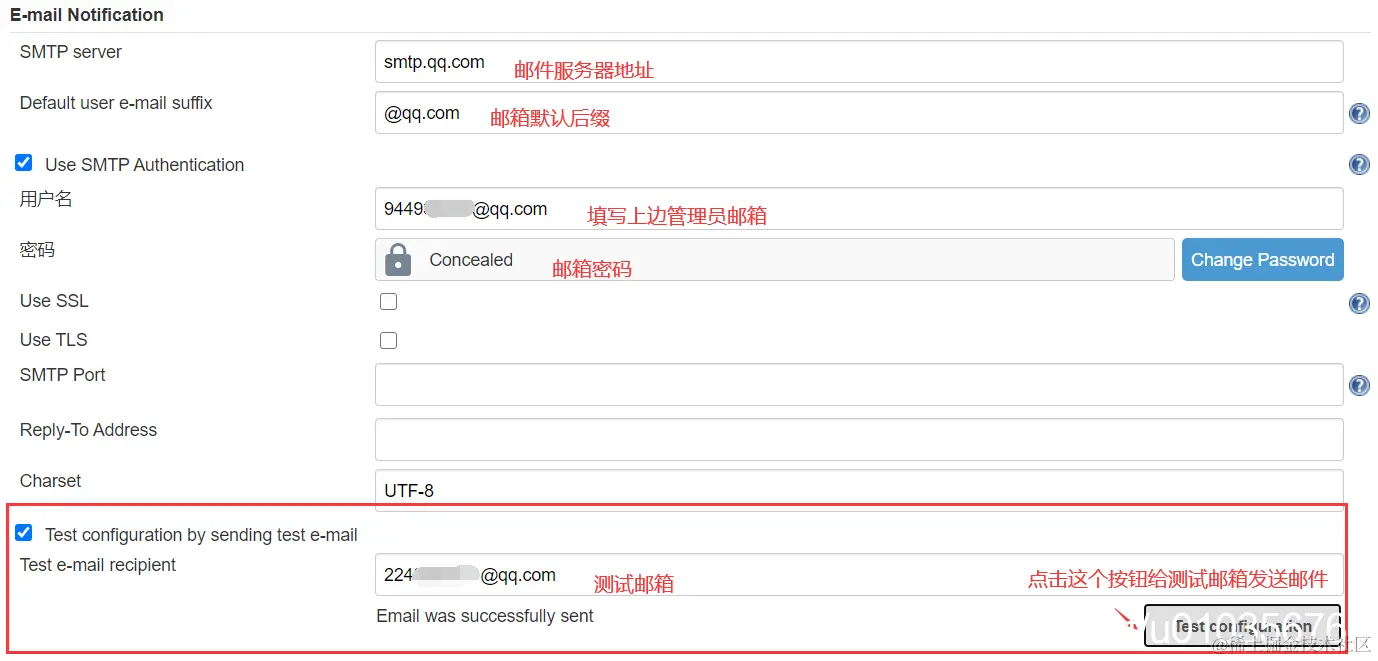This screenshot has height=661, width=1378.
Task: Click the 'Default user e-mail suffix' label
Action: [116, 103]
